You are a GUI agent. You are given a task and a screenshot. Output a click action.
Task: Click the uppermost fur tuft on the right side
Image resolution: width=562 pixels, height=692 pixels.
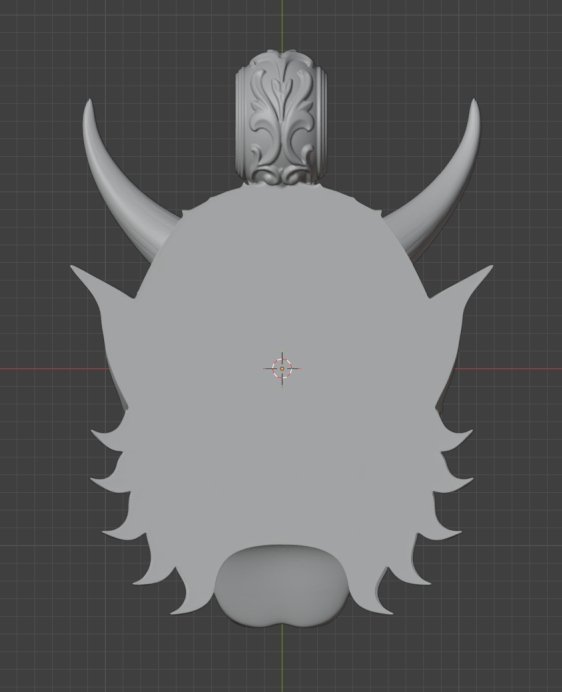[455, 439]
